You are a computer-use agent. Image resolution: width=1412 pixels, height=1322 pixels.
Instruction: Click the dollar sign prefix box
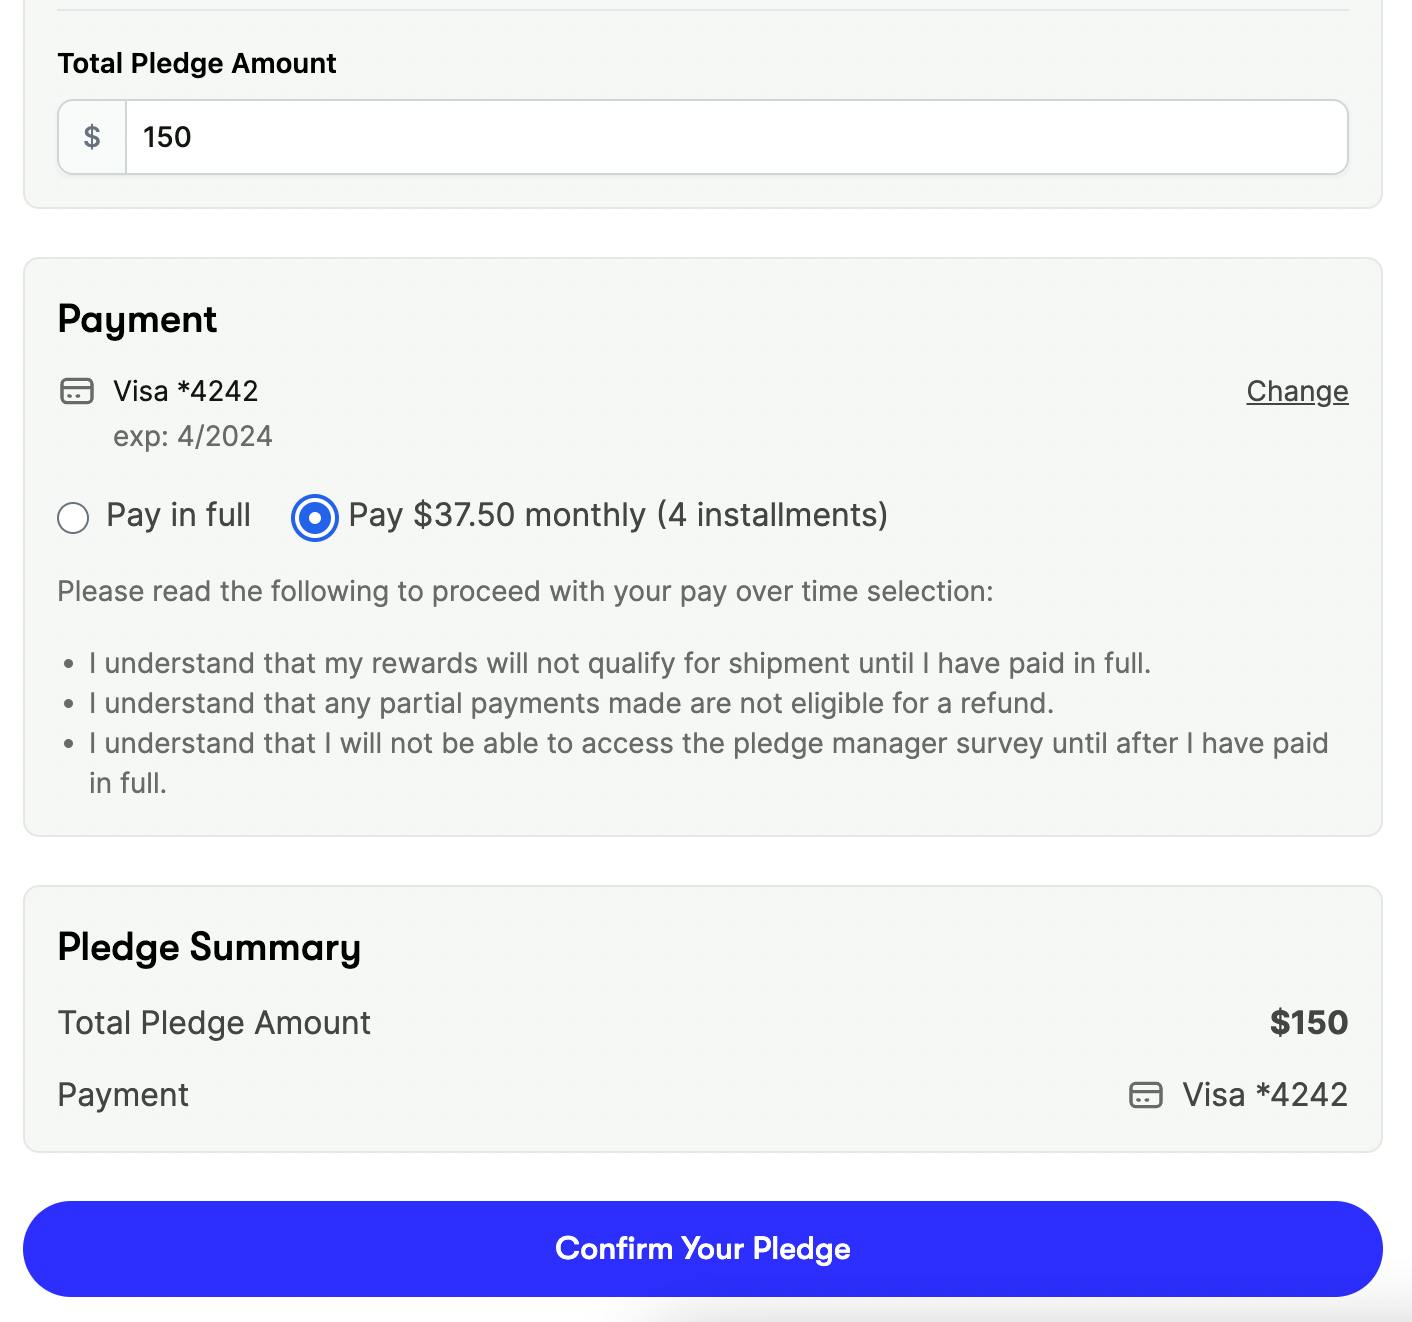coord(92,137)
